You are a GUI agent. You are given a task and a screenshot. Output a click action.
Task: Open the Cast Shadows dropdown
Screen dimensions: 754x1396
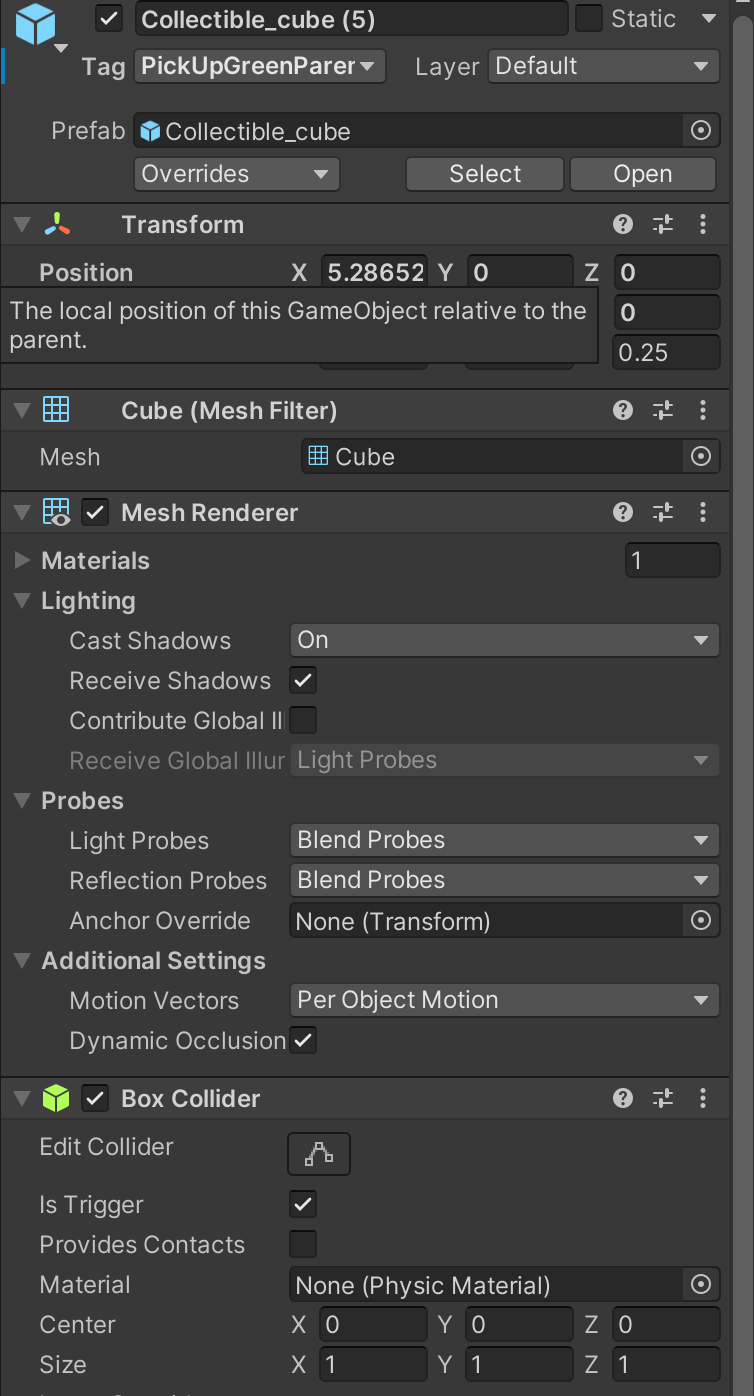504,640
